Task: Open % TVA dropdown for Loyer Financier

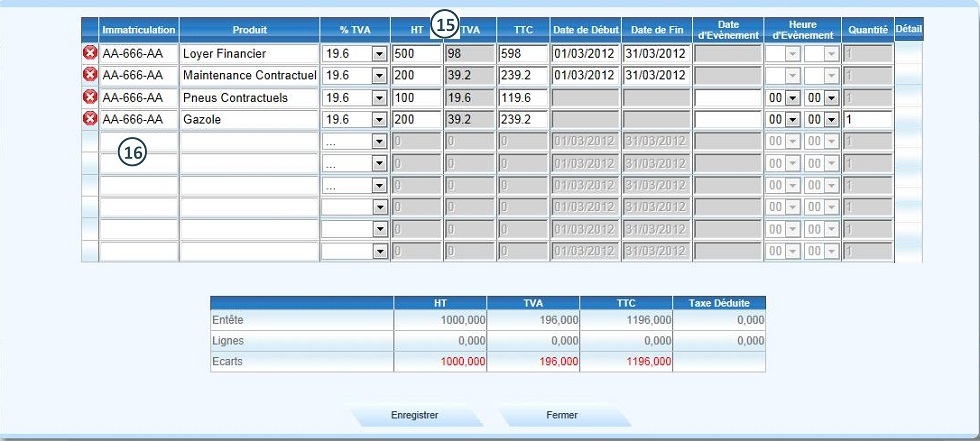Action: (x=378, y=53)
